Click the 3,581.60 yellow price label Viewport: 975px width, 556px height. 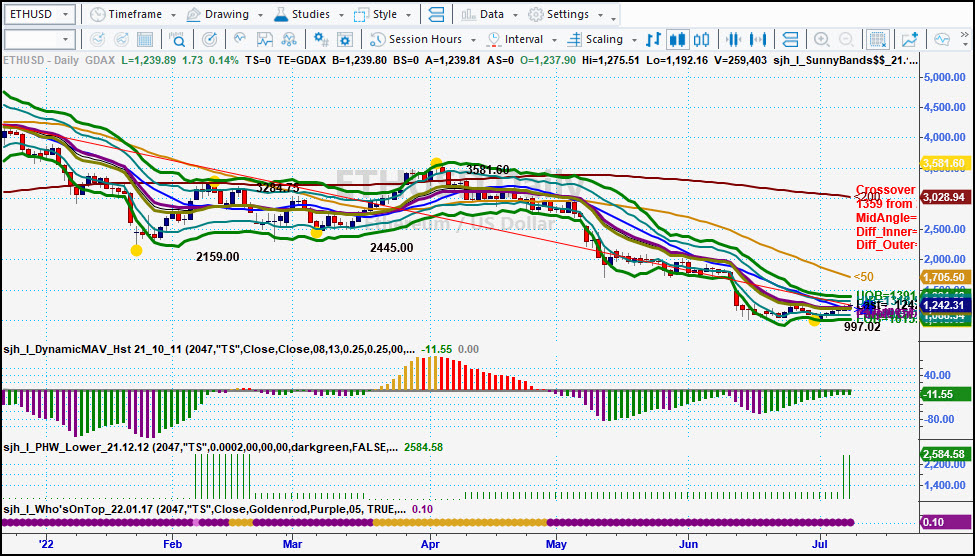pos(945,163)
